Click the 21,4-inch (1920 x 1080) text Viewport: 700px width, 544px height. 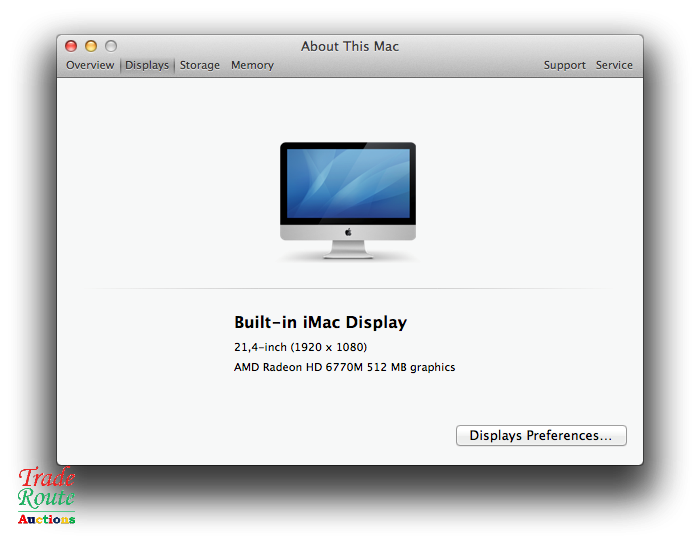300,347
